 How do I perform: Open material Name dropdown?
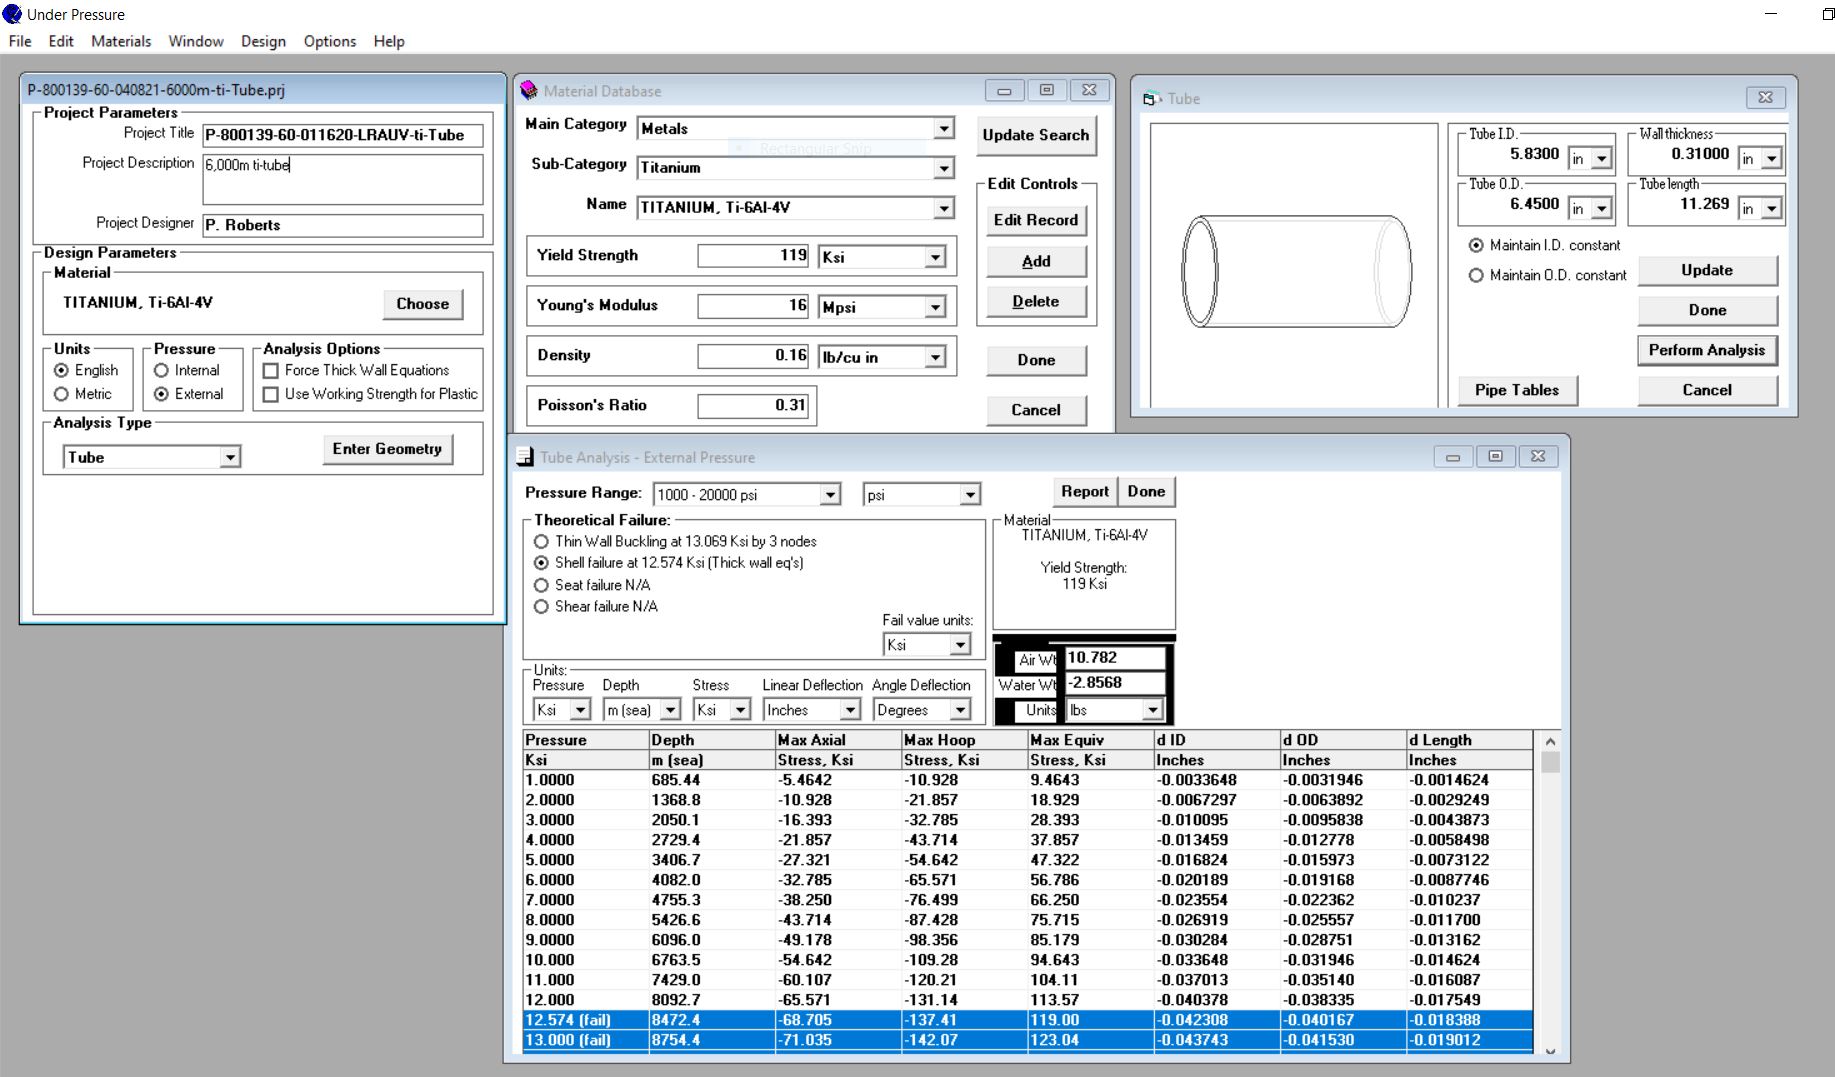click(944, 208)
